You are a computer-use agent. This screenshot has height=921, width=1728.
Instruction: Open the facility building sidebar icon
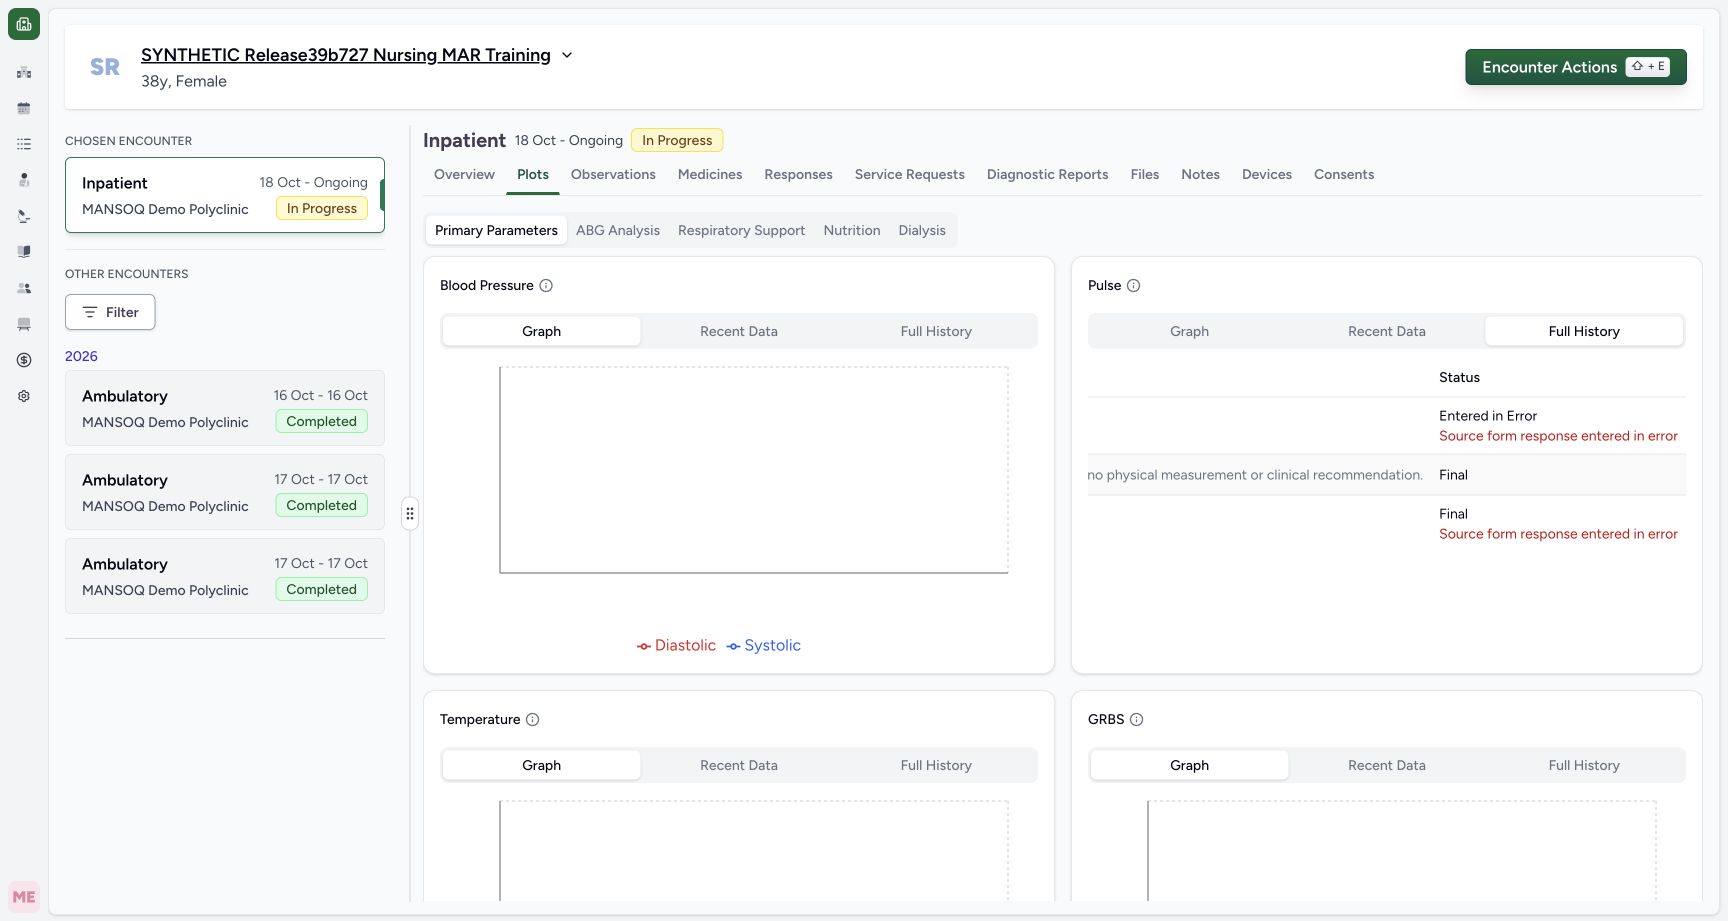pyautogui.click(x=24, y=72)
